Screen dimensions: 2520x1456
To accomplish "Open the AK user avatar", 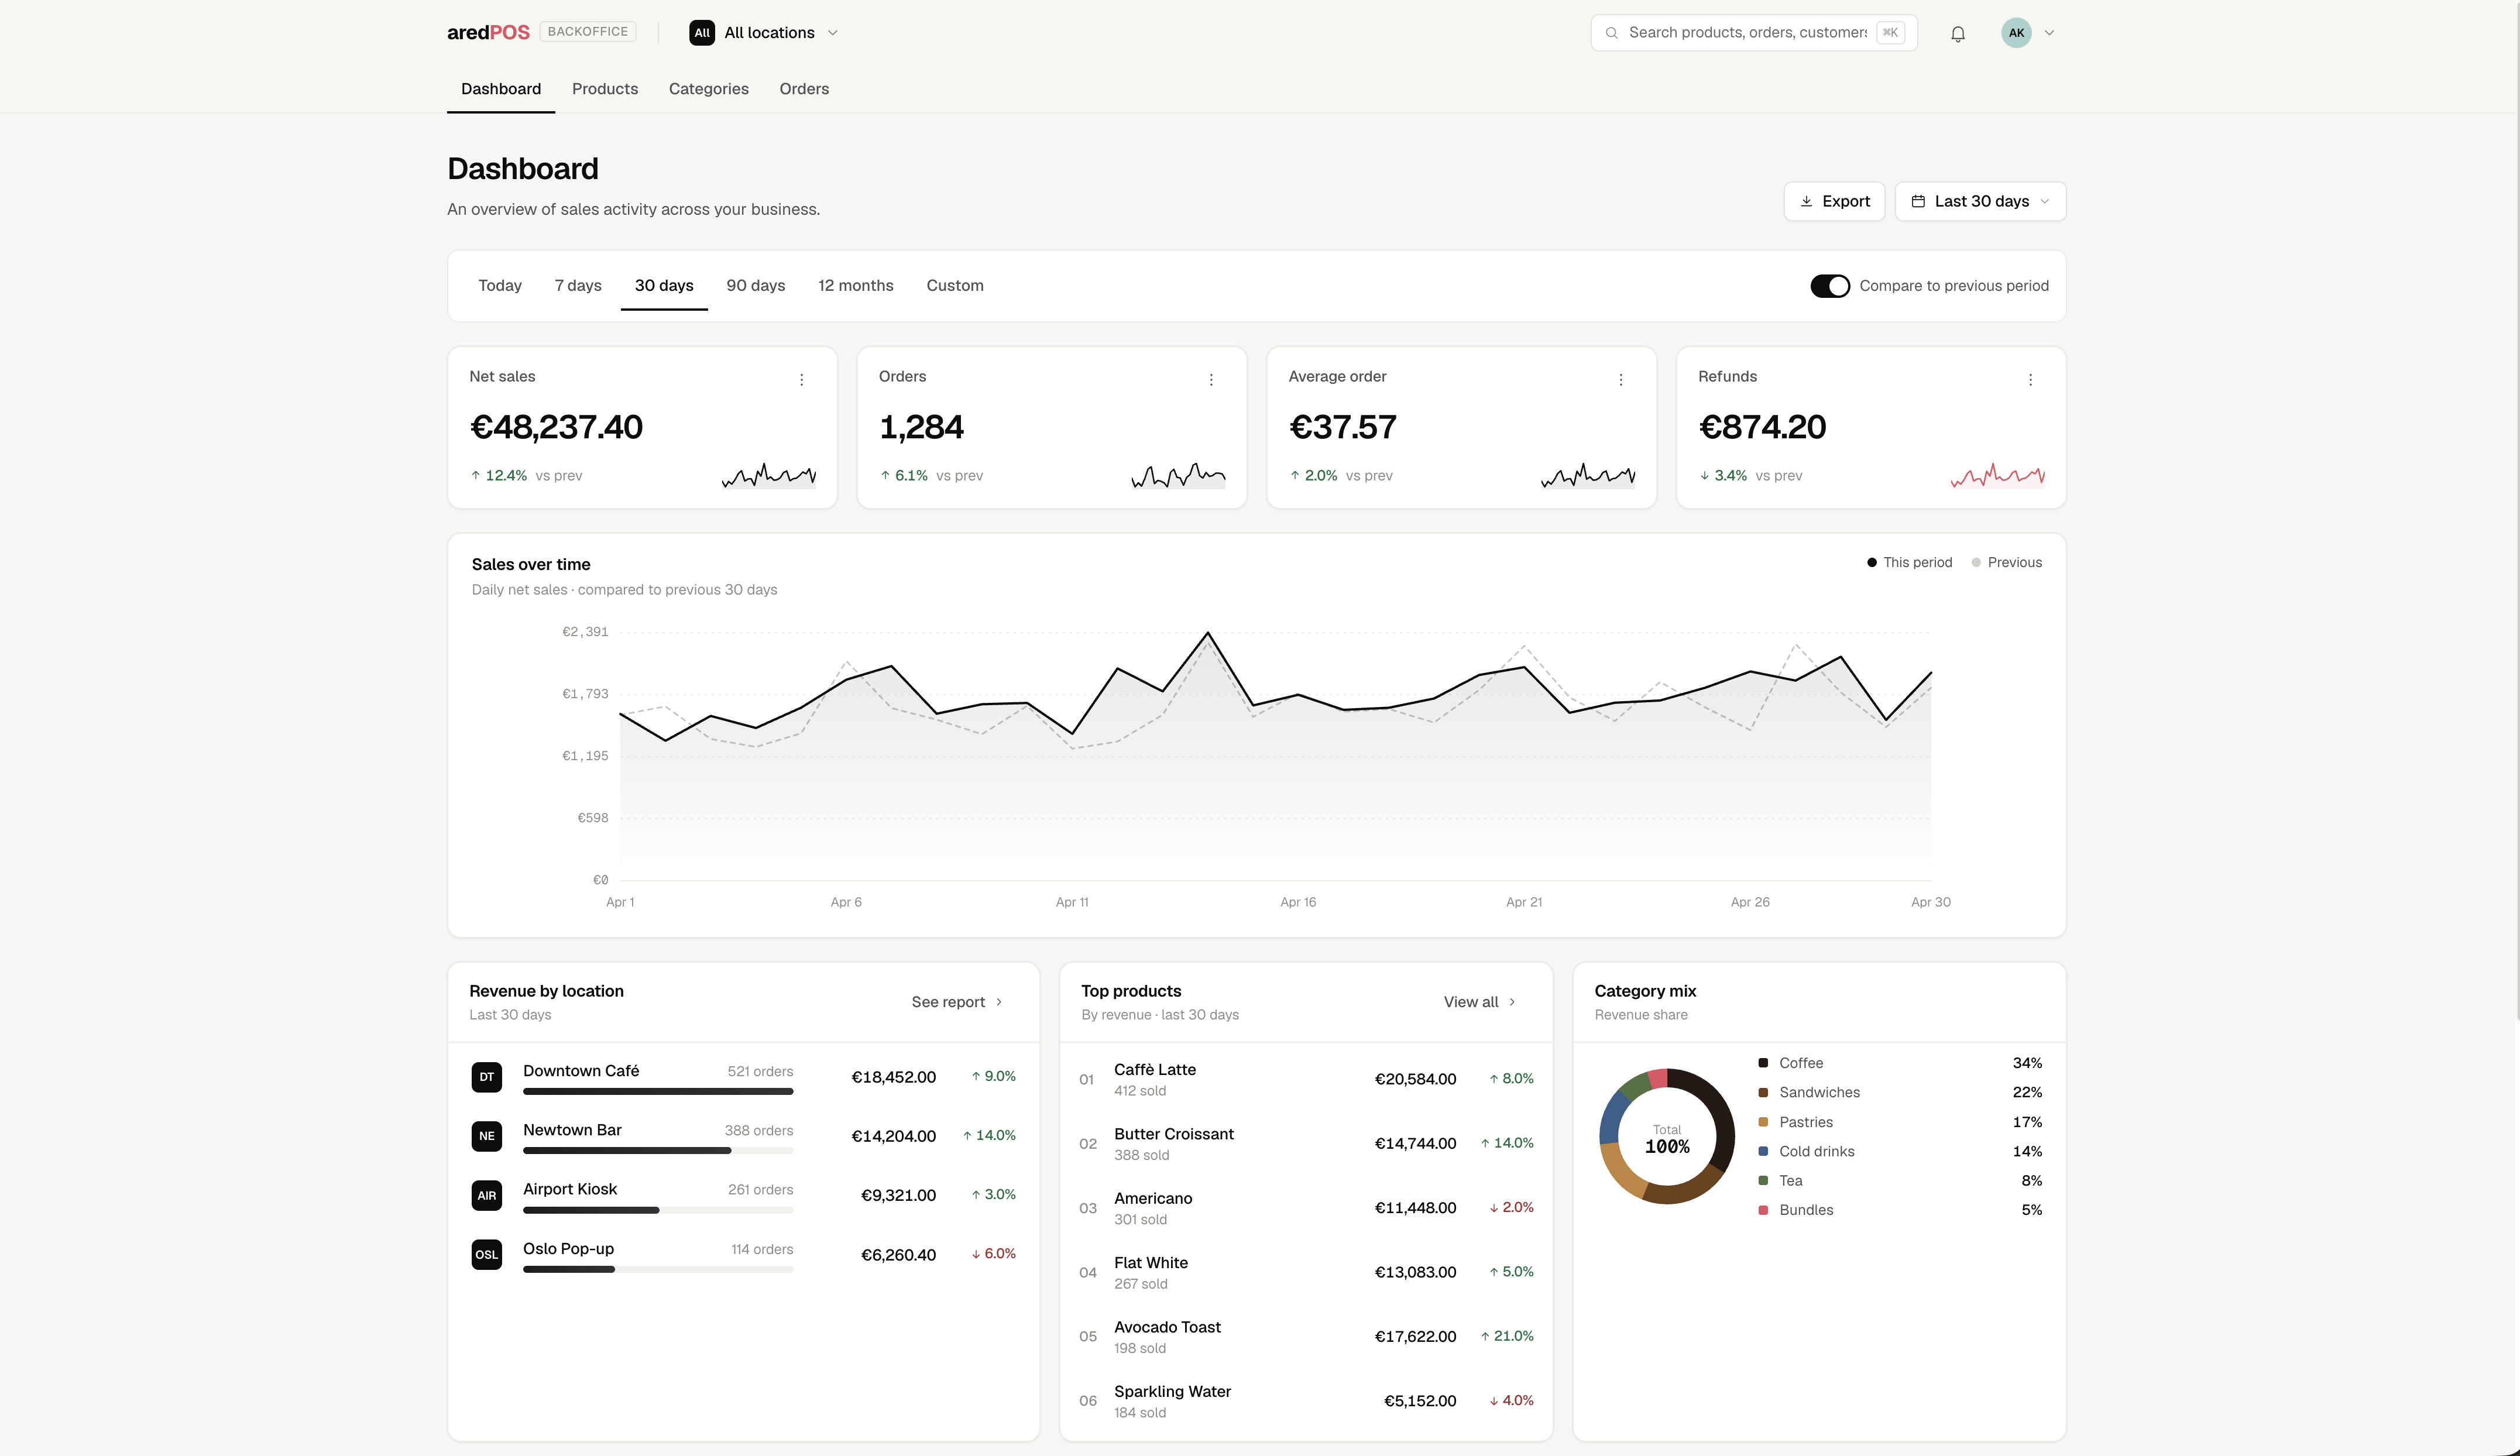I will pos(2016,33).
